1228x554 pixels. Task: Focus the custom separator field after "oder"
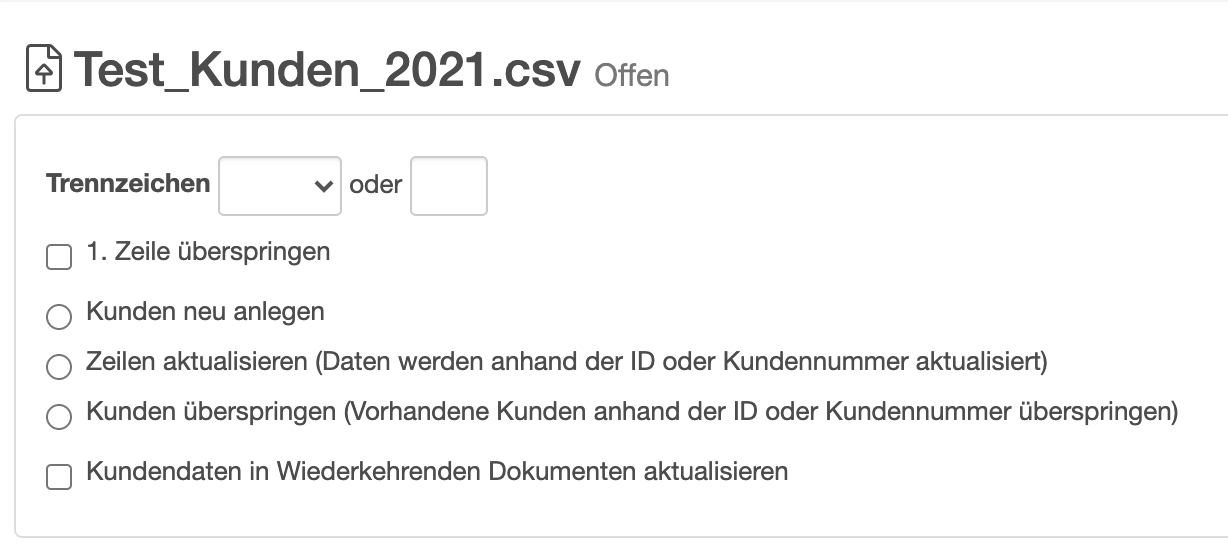449,186
